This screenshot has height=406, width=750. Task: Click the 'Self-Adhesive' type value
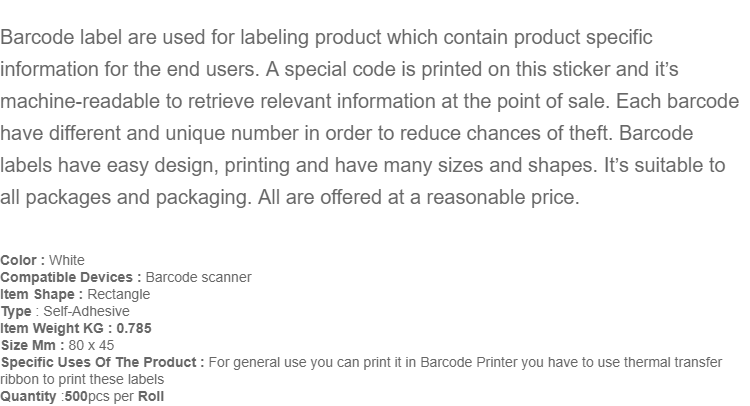click(x=87, y=311)
